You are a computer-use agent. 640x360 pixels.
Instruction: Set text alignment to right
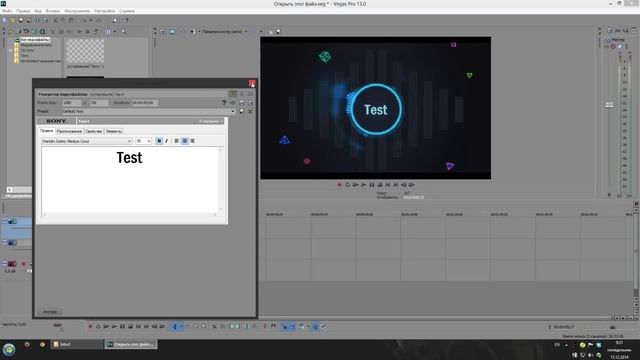point(192,141)
